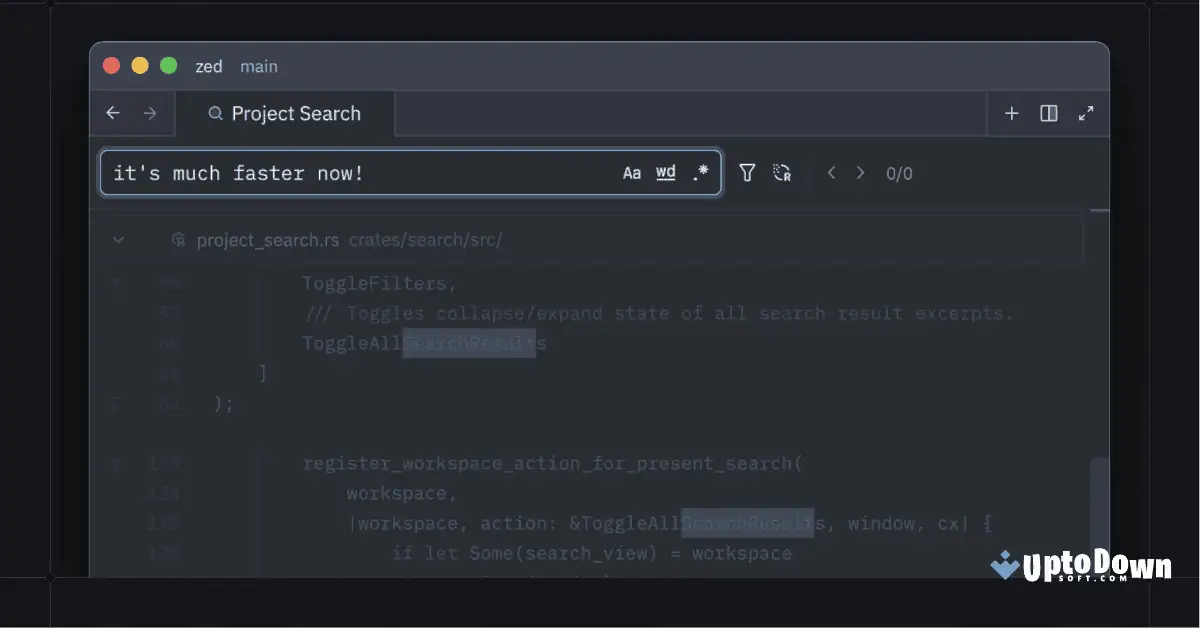Open search filters with the funnel icon

[x=746, y=172]
